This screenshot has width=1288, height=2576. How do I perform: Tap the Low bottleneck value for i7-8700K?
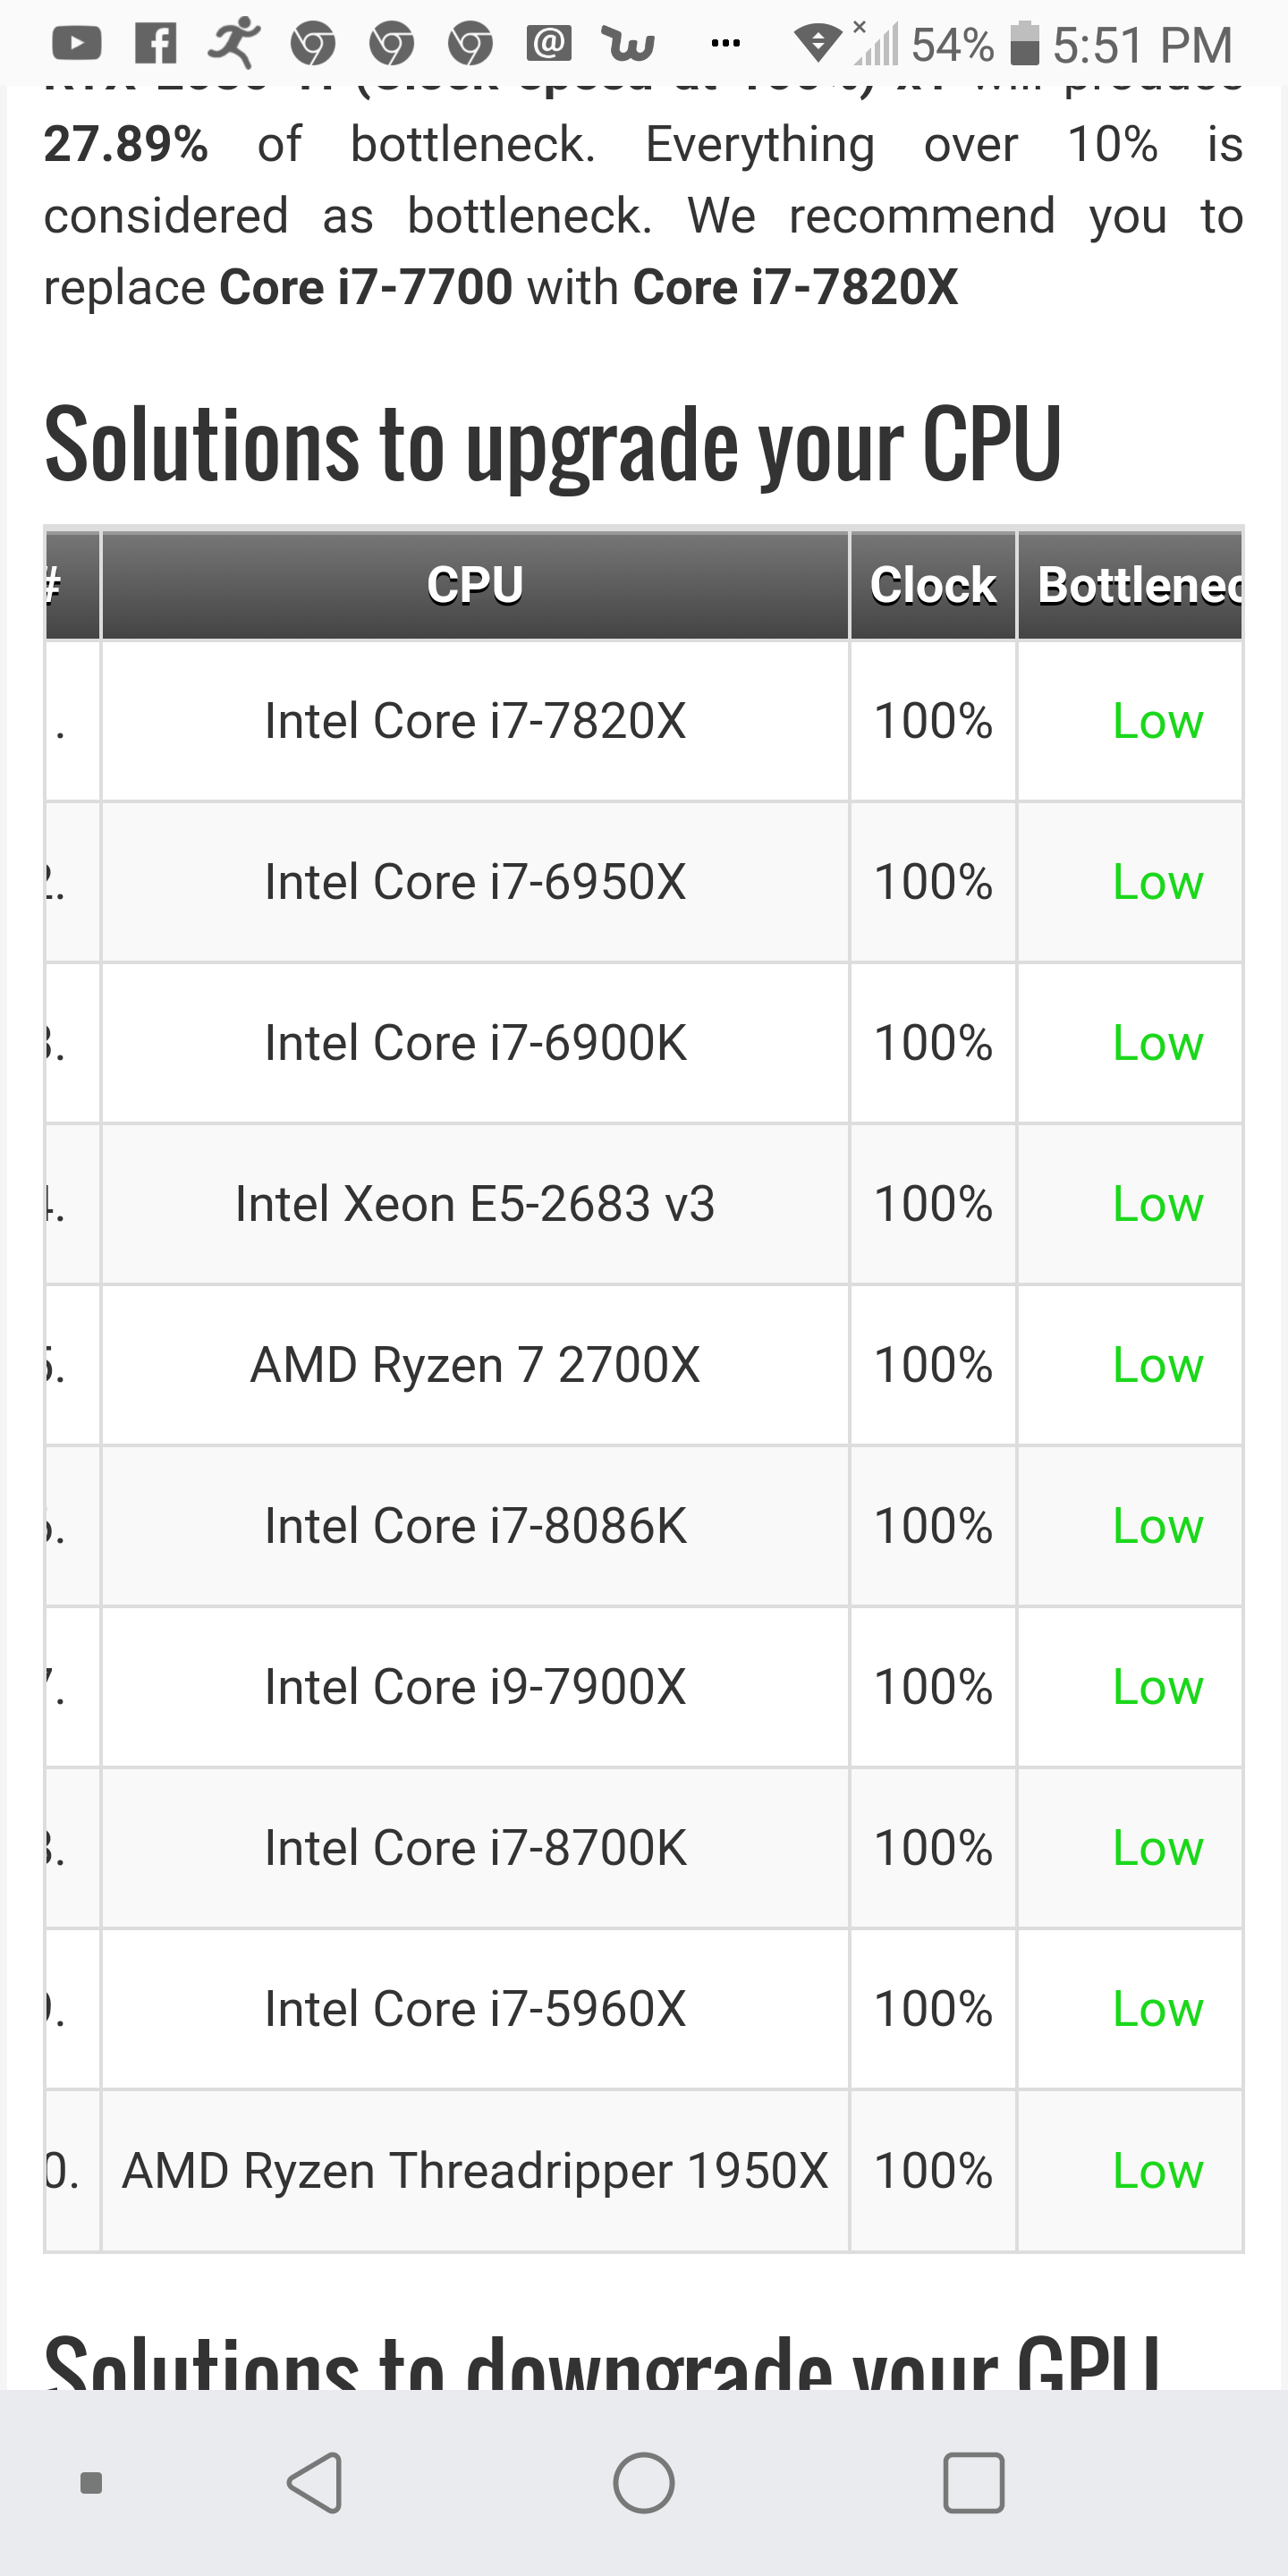pyautogui.click(x=1157, y=1848)
